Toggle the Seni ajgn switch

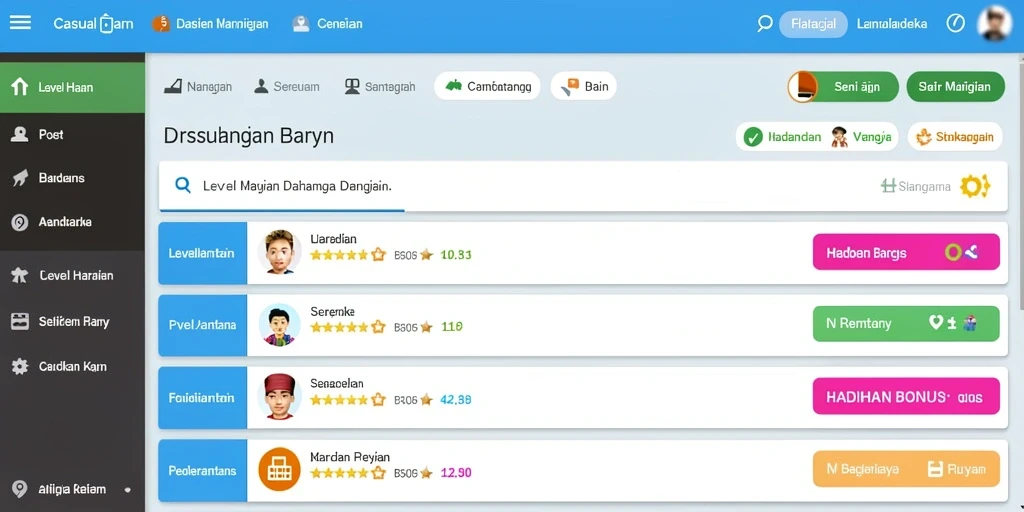pos(843,87)
